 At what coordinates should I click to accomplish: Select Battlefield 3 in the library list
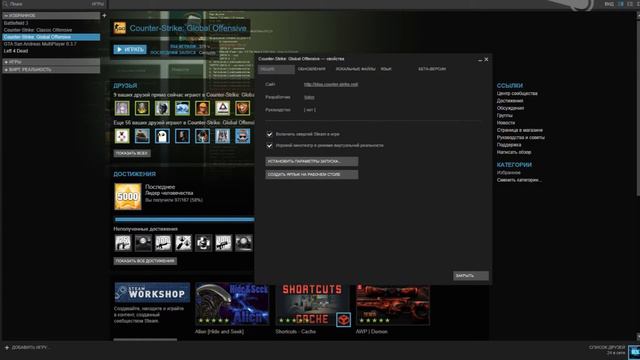[51, 23]
